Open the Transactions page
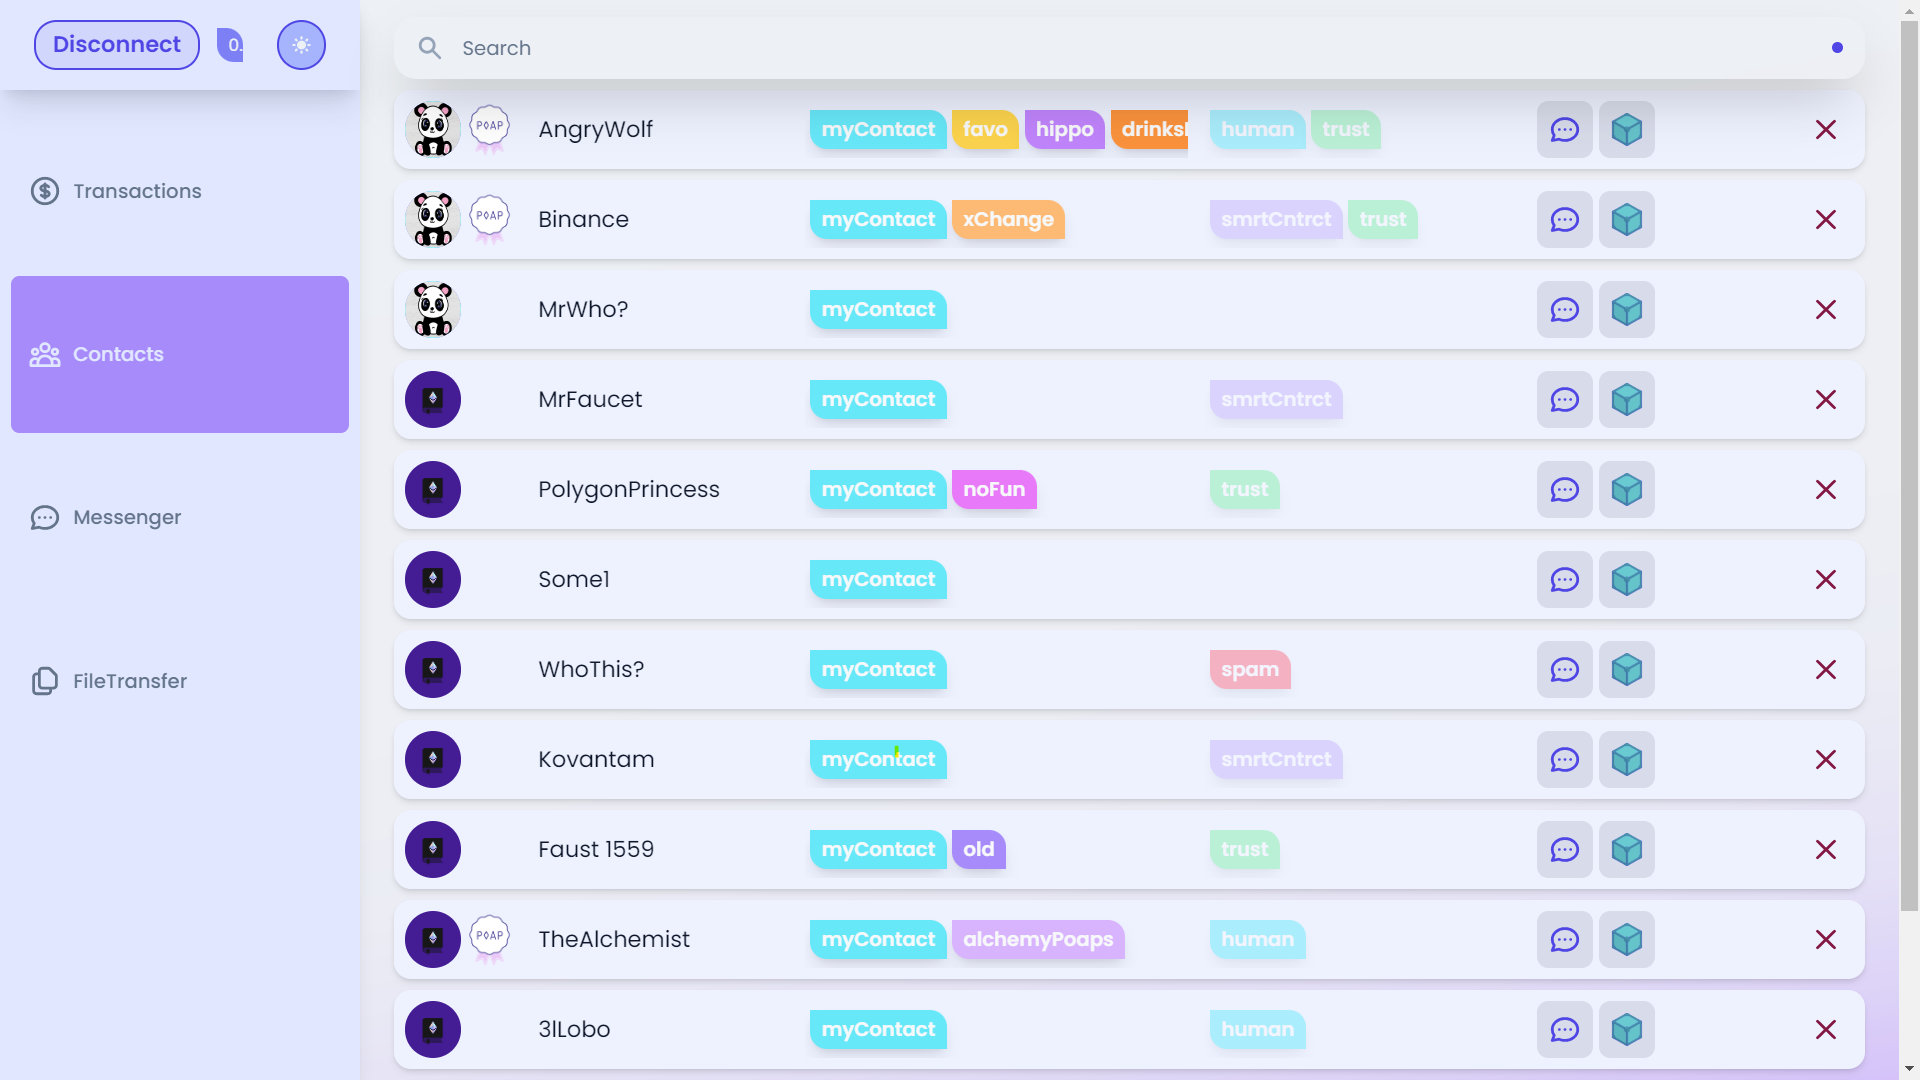Screen dimensions: 1920x1080 pos(137,191)
